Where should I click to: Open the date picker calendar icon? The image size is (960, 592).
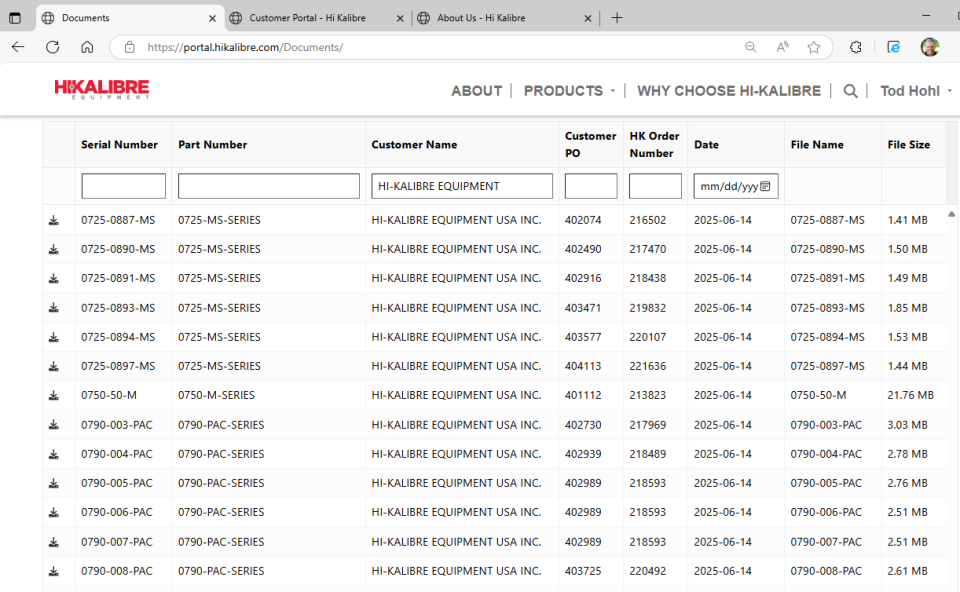click(765, 186)
